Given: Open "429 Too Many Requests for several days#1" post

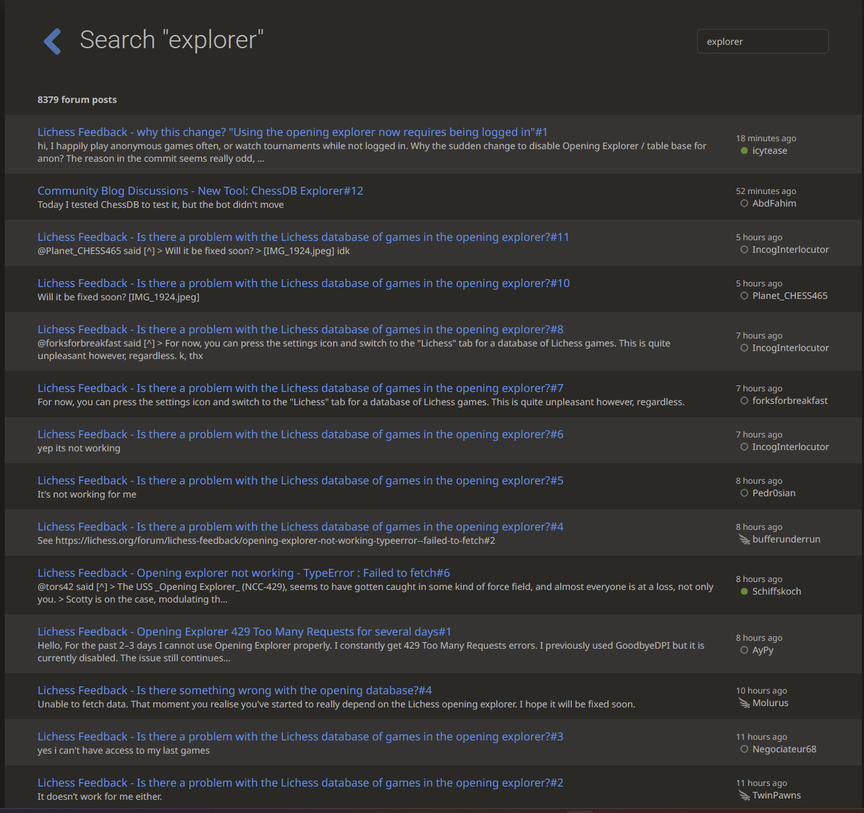Looking at the screenshot, I should click(x=244, y=632).
